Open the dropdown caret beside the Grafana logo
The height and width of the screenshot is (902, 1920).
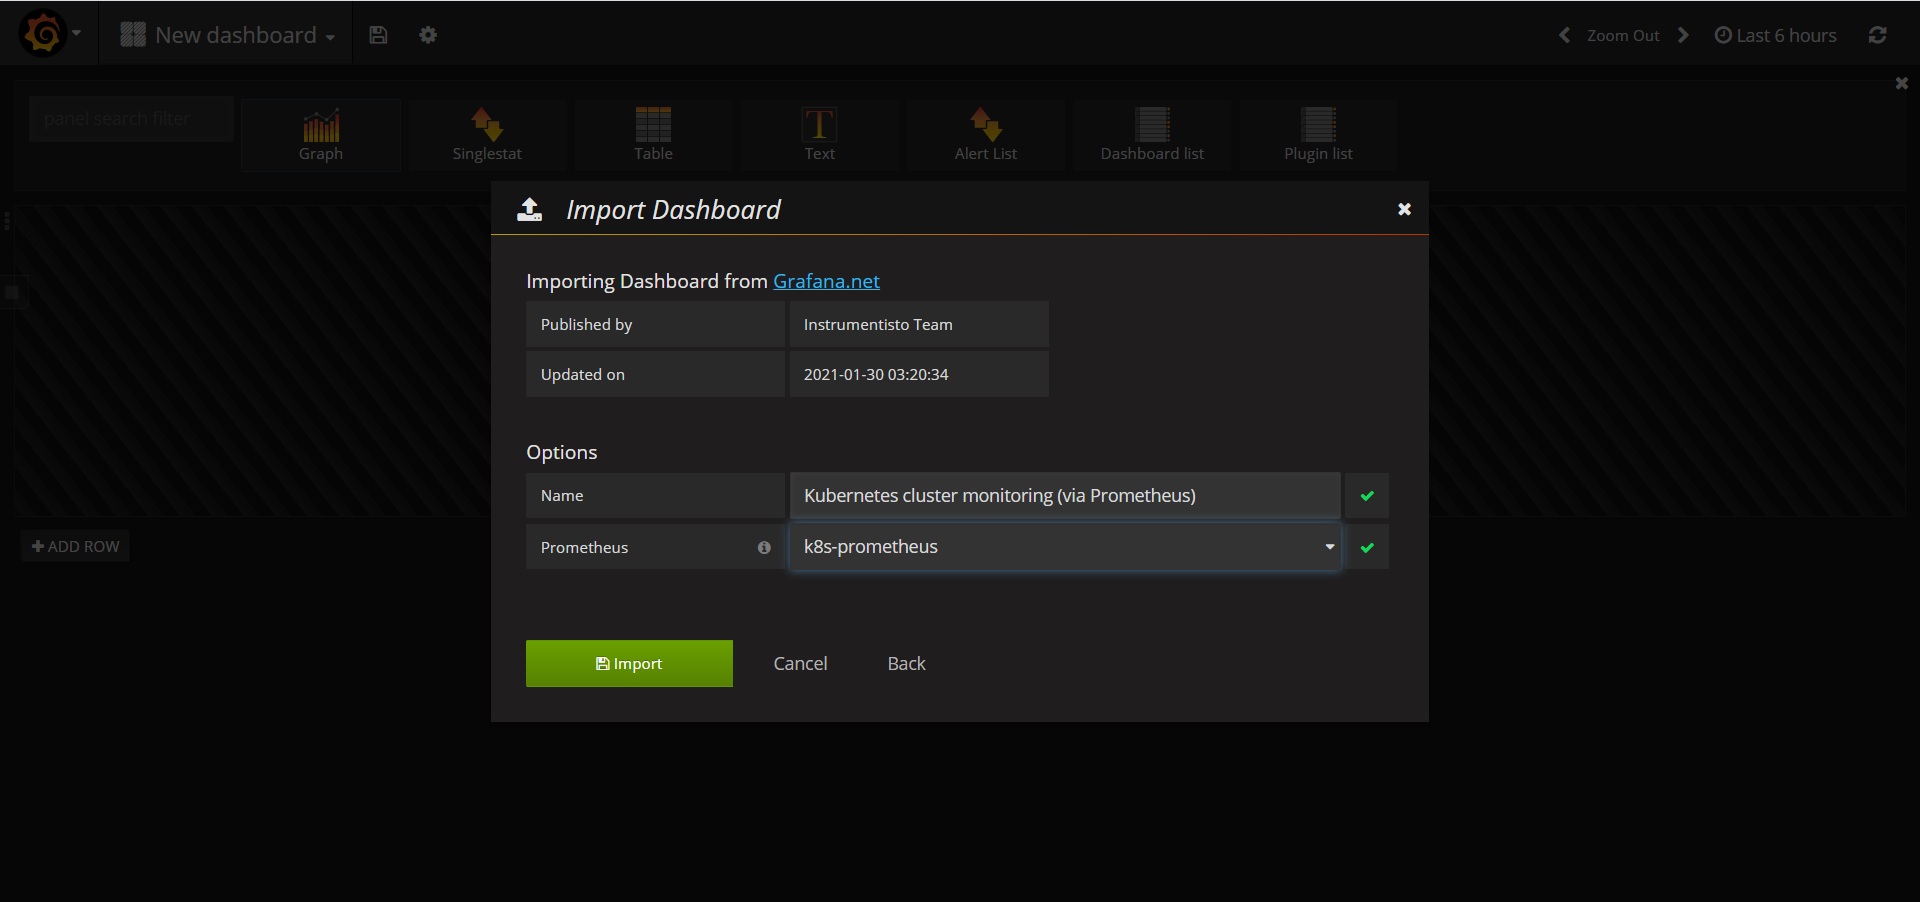pyautogui.click(x=77, y=33)
